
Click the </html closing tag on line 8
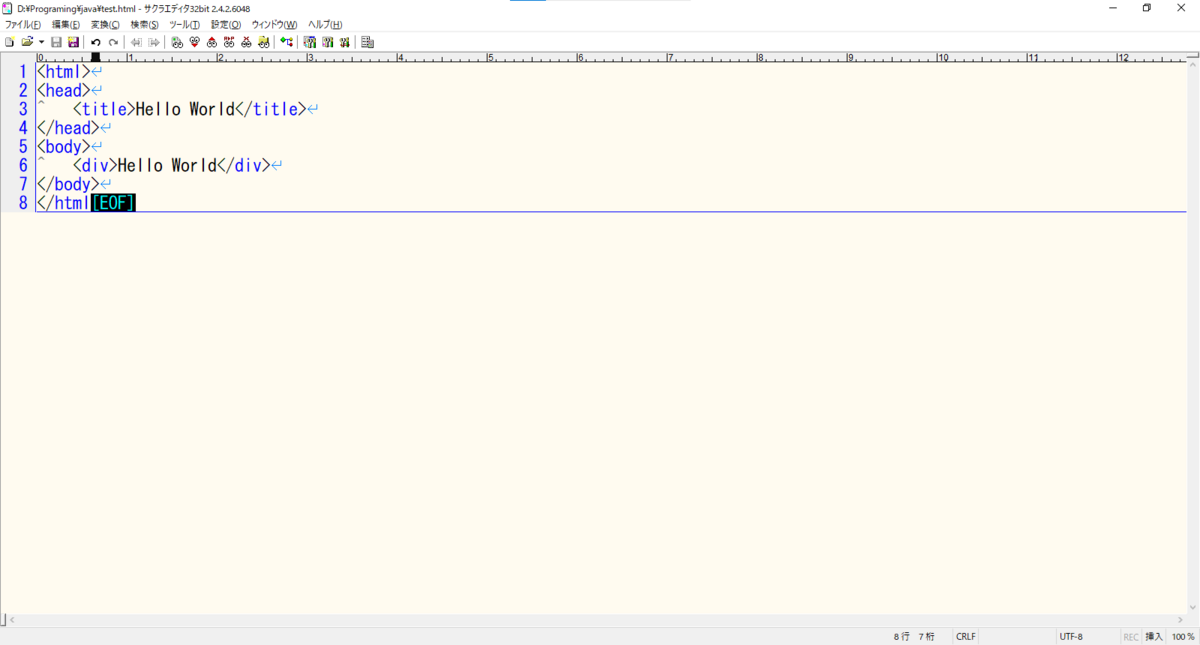point(63,203)
